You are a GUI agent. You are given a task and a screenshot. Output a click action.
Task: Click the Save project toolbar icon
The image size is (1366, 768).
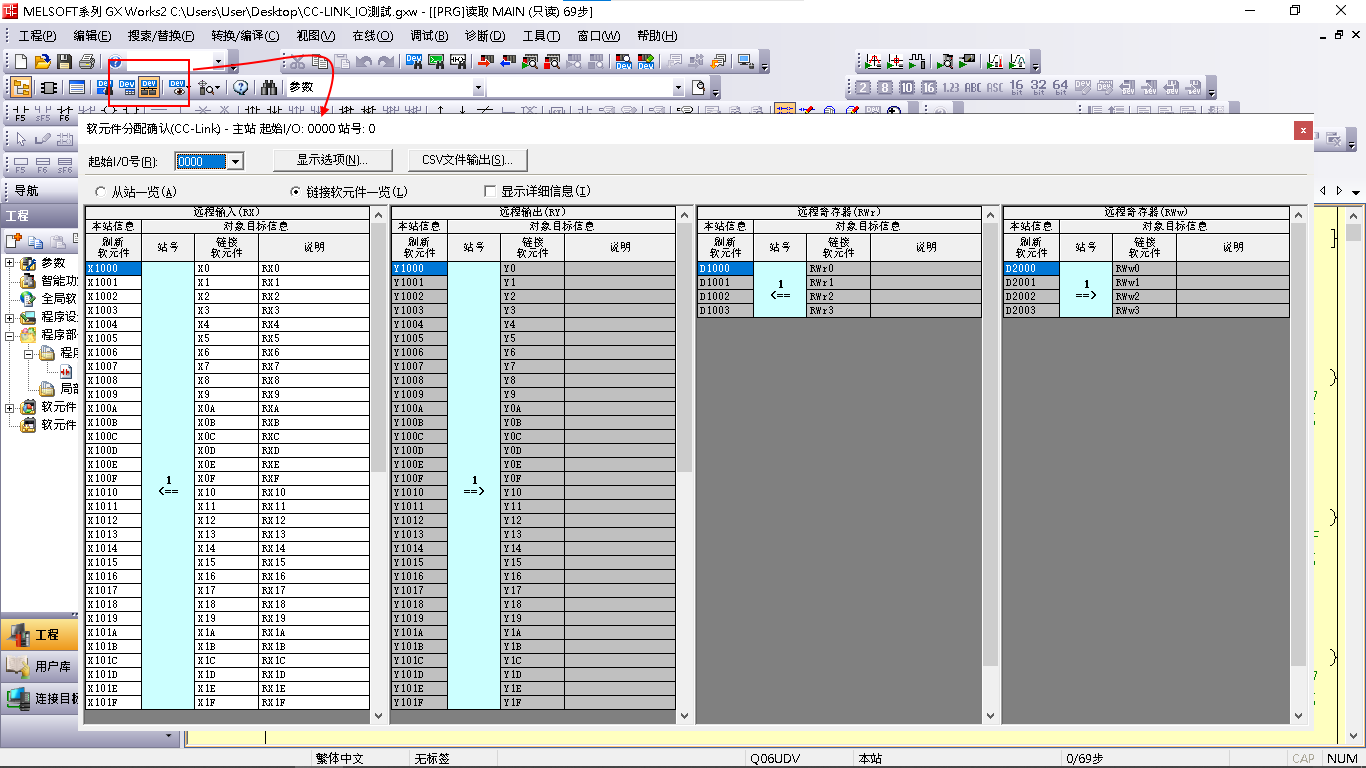[64, 62]
